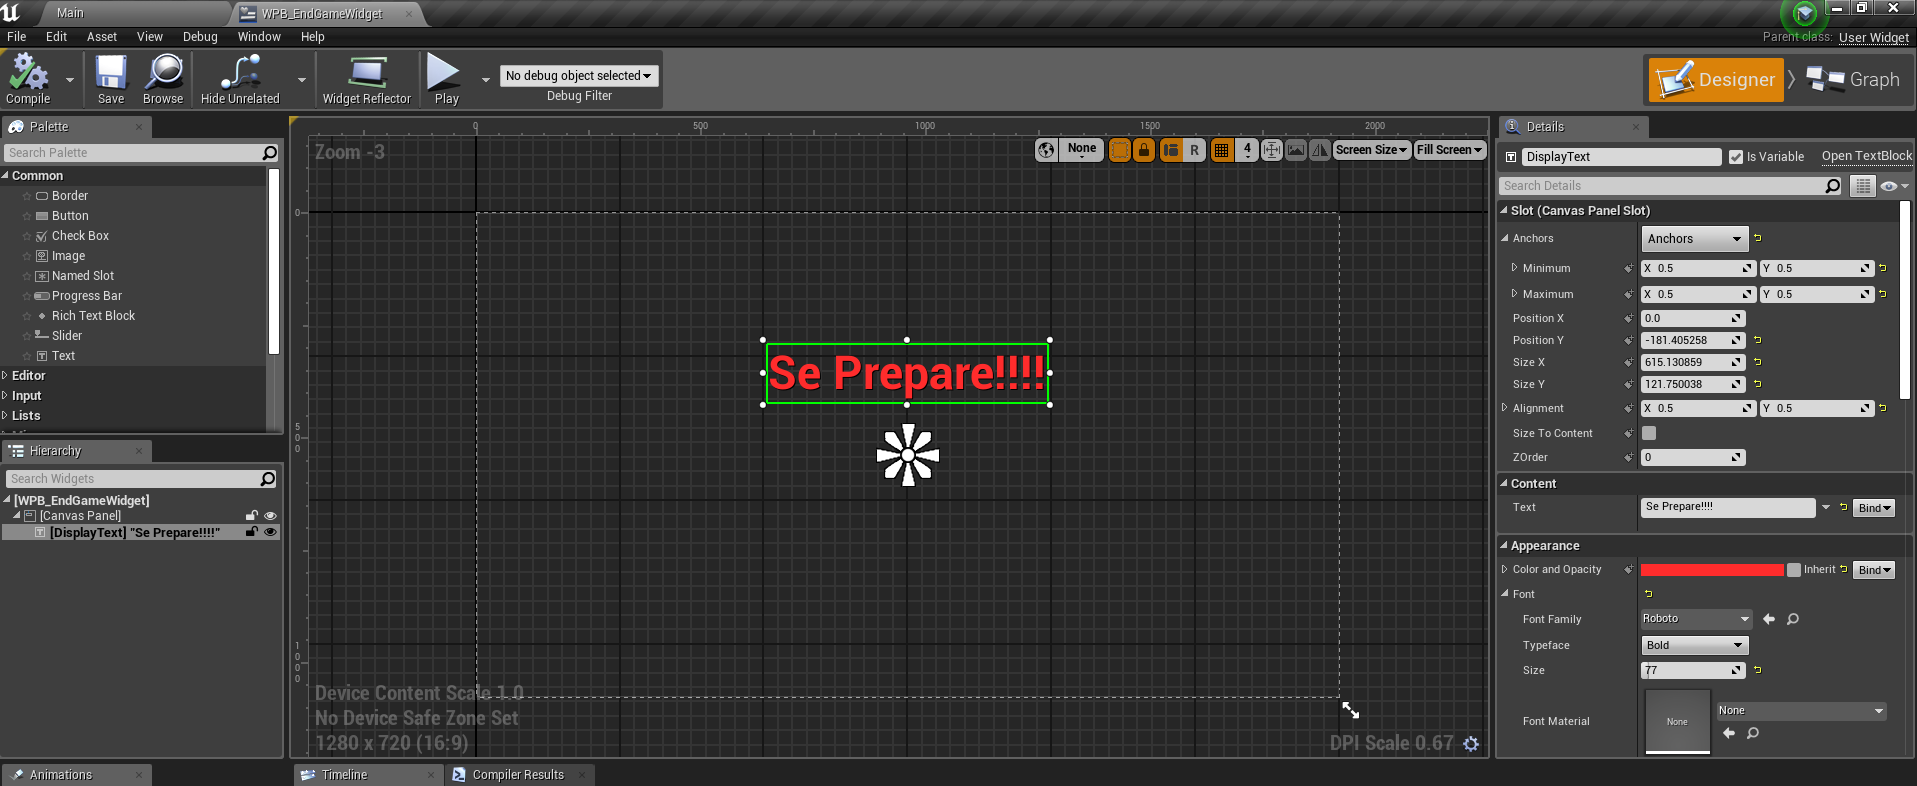
Task: Open the Asset menu
Action: pyautogui.click(x=102, y=36)
